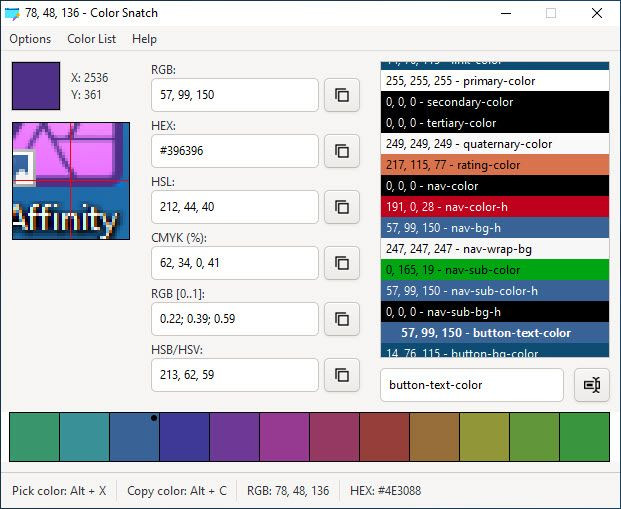This screenshot has height=509, width=621.
Task: Copy the RGB value 57, 99, 150
Action: coord(342,95)
